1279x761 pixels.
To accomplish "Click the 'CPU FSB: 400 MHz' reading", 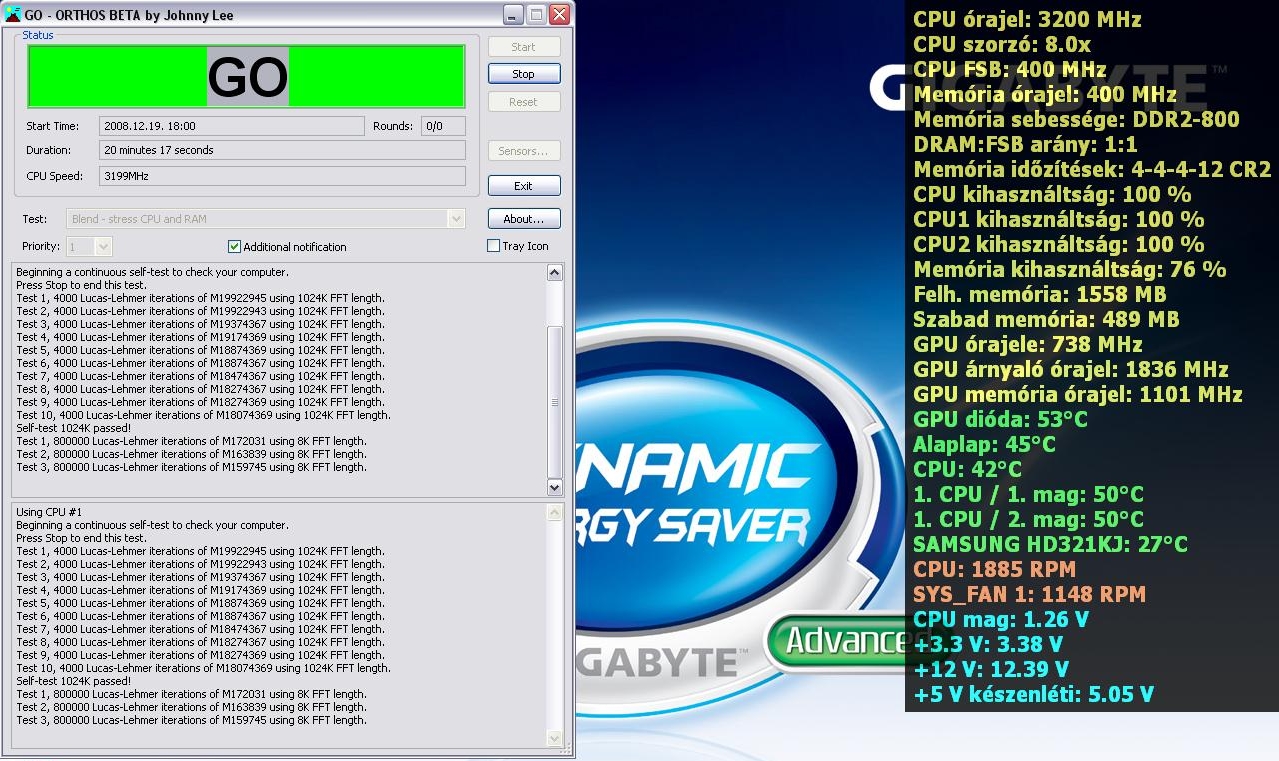I will (x=1010, y=69).
